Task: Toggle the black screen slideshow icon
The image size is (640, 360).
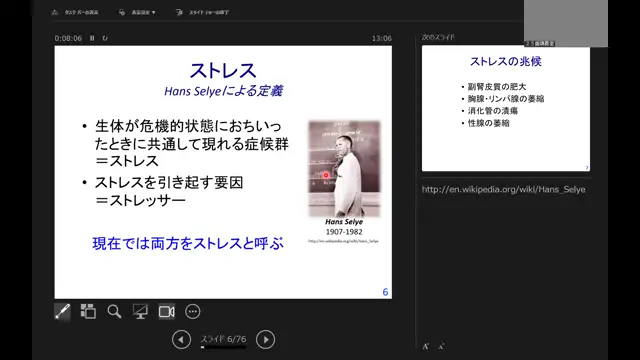Action: point(140,312)
